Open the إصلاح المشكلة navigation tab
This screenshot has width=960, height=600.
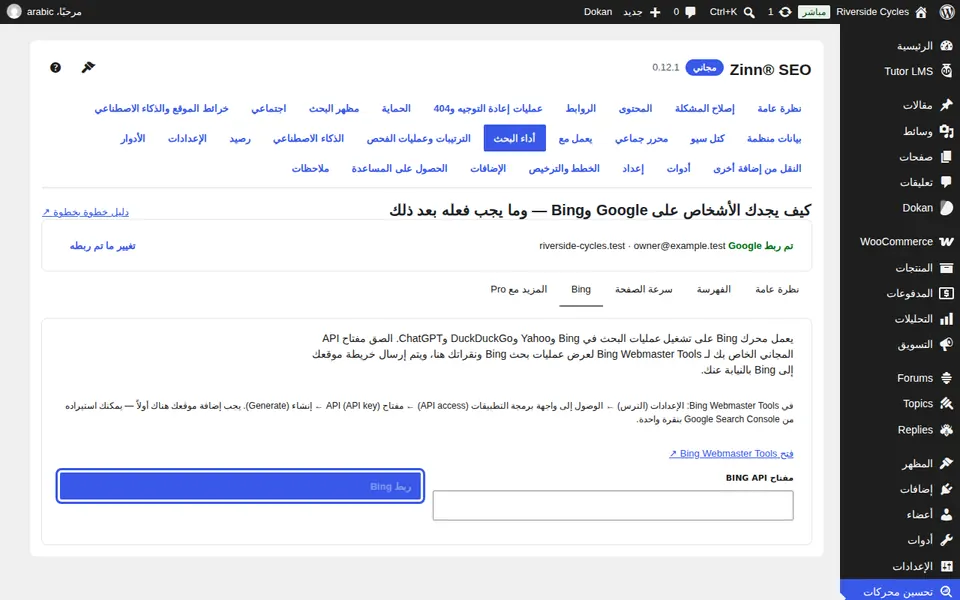pos(705,108)
